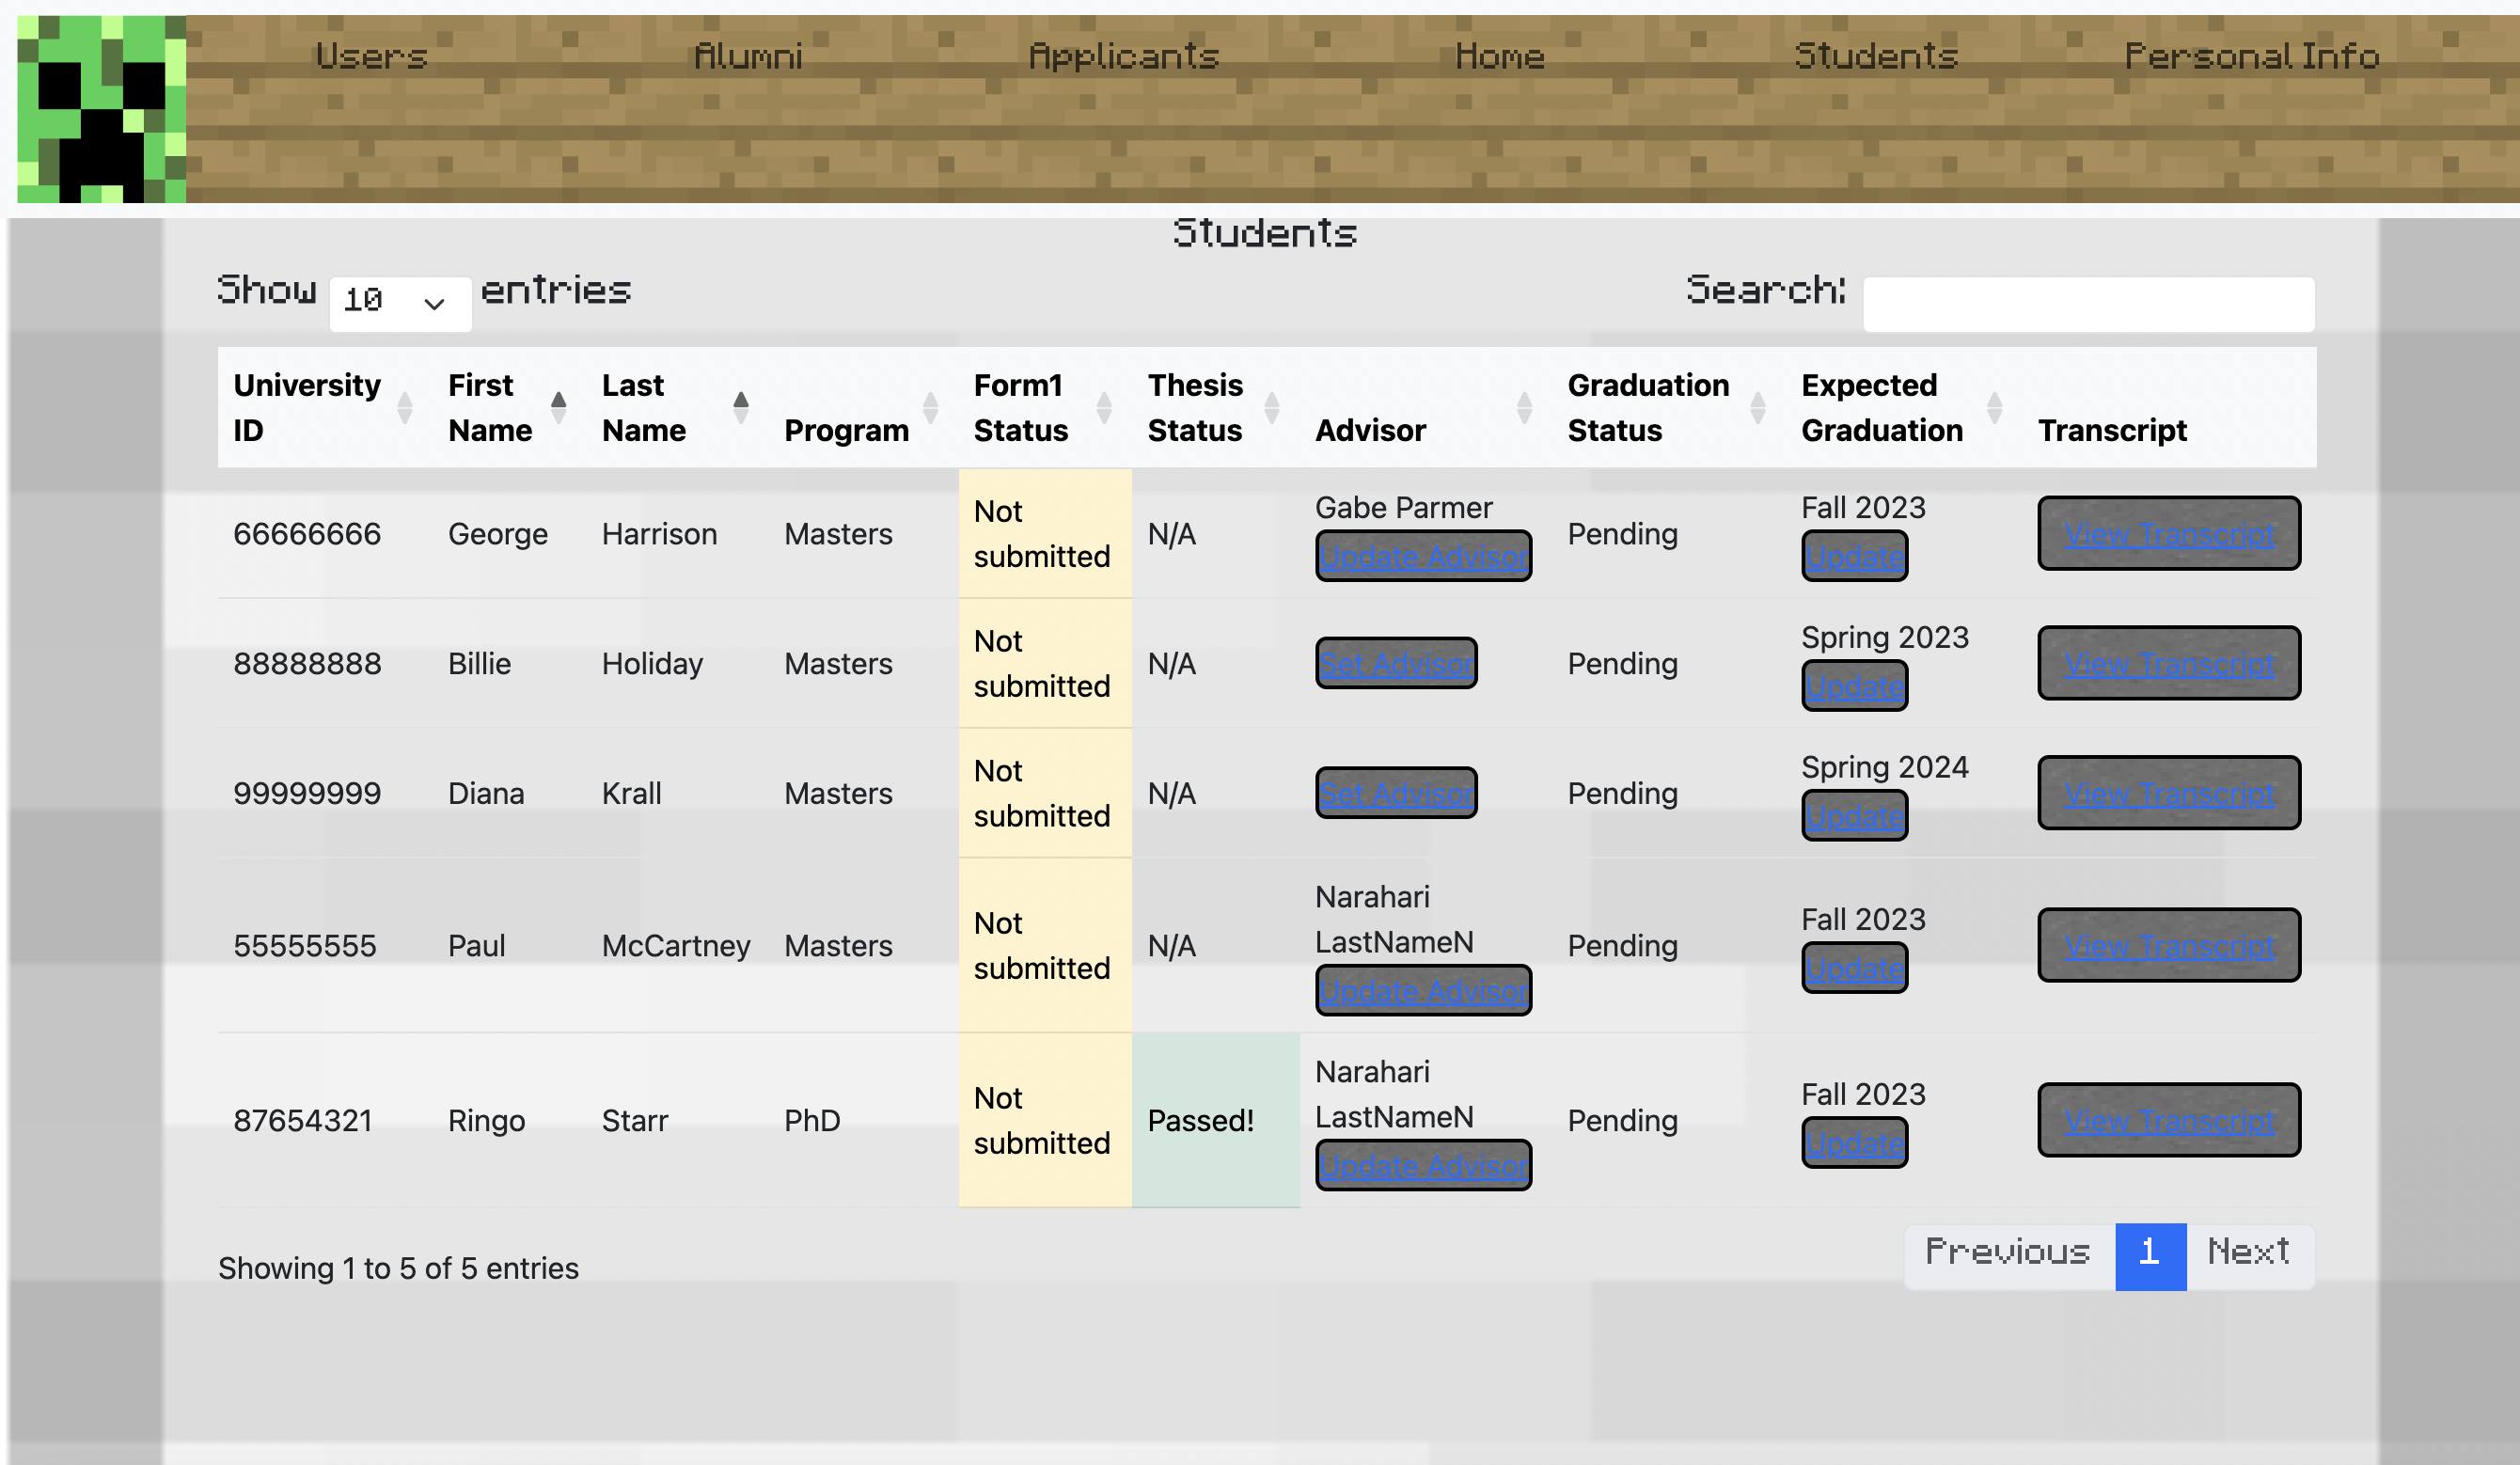View Transcript for Diana Krall
2520x1465 pixels.
(x=2169, y=793)
